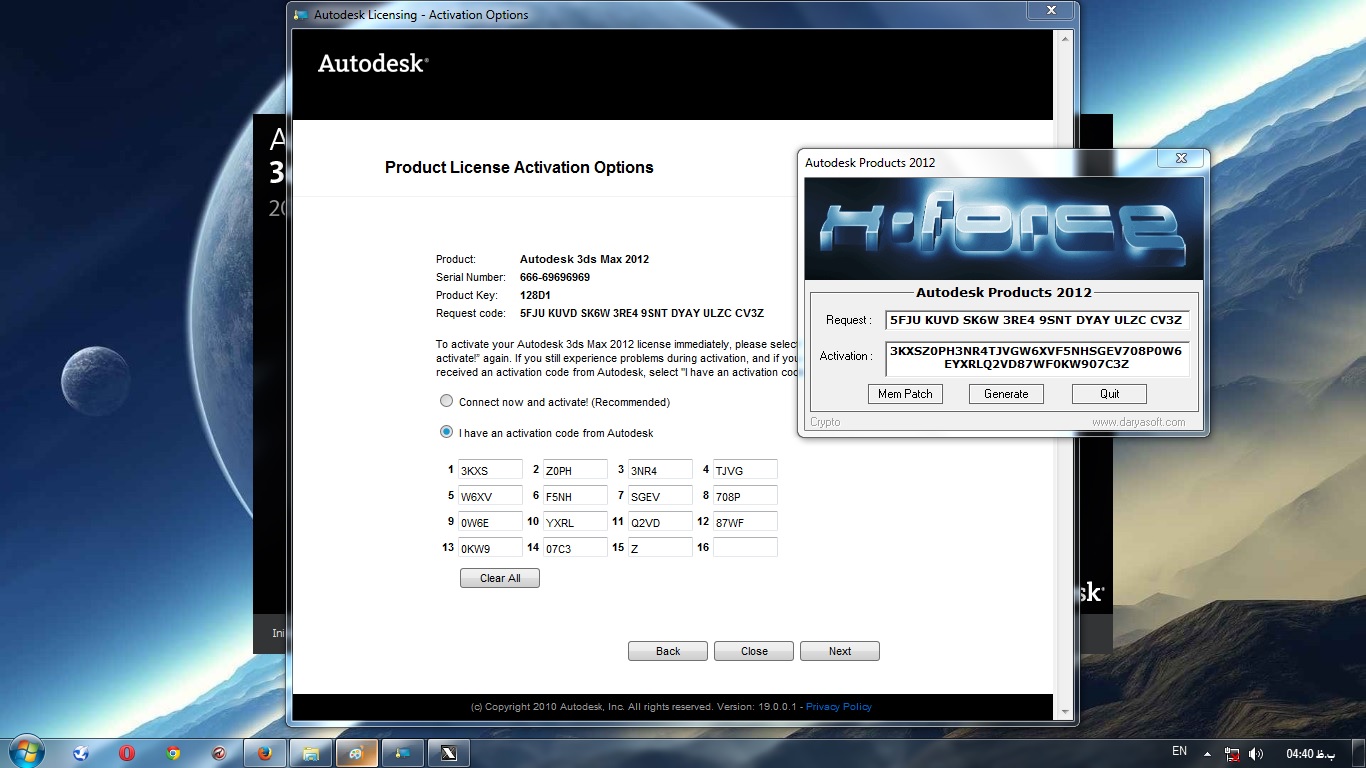Viewport: 1366px width, 768px height.
Task: Launch Firefox from the taskbar
Action: tap(265, 753)
